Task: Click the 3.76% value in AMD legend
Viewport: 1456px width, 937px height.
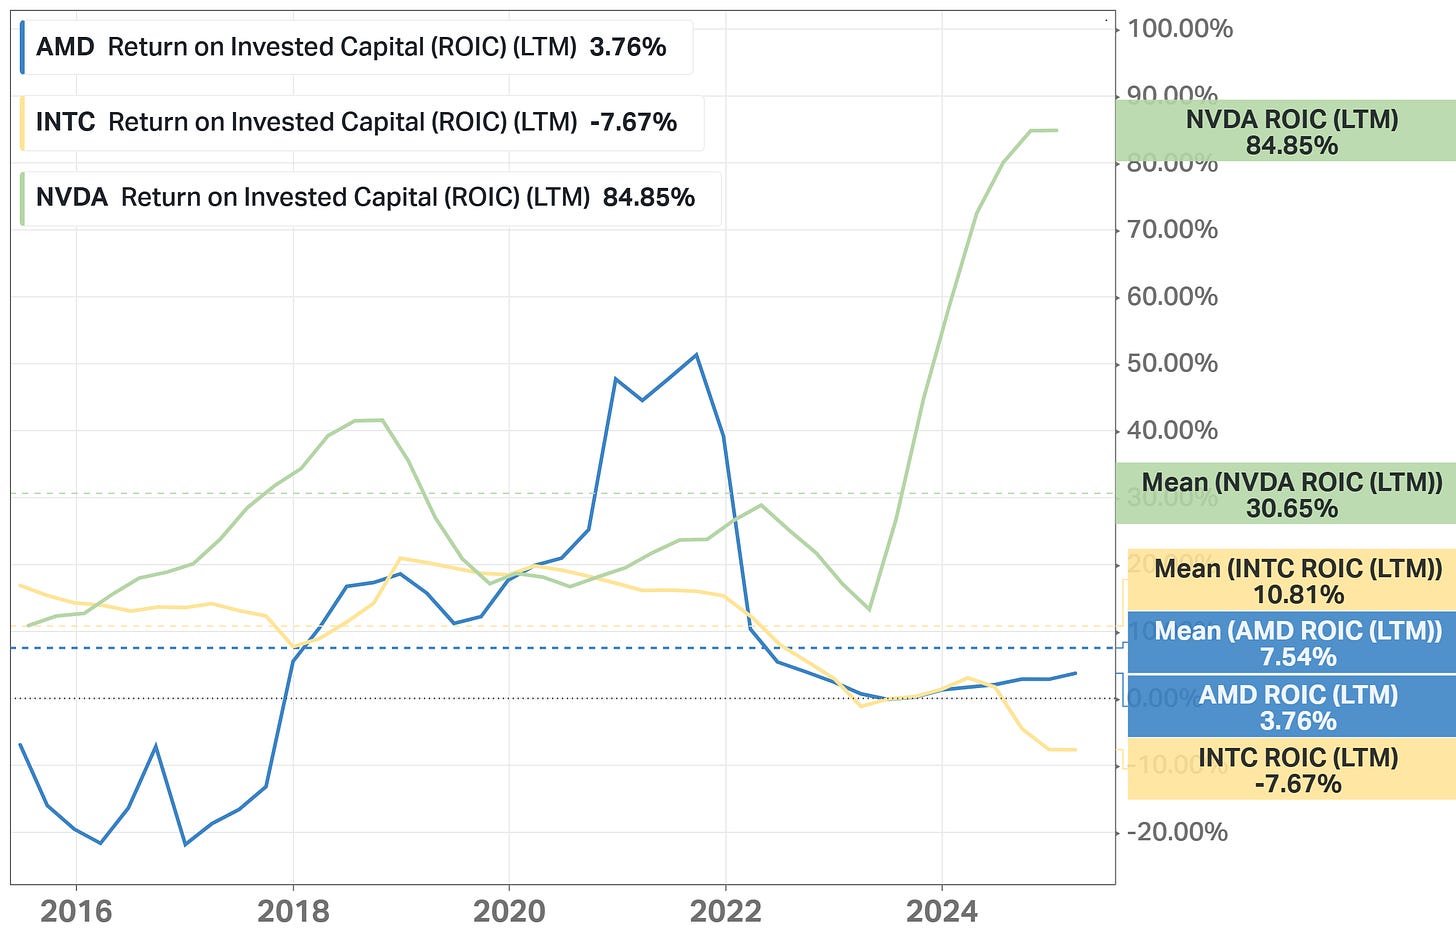Action: 628,47
